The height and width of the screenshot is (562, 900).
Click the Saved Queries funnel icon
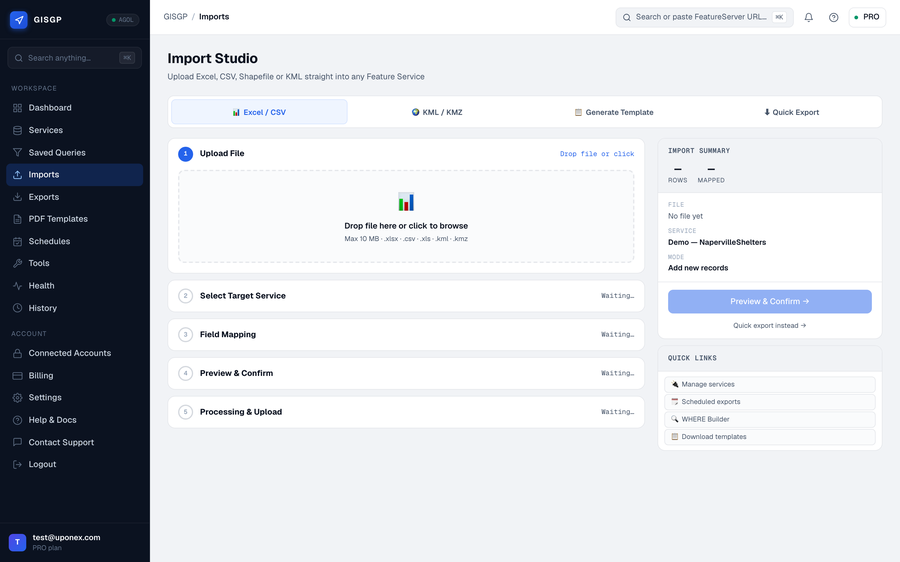pos(18,153)
